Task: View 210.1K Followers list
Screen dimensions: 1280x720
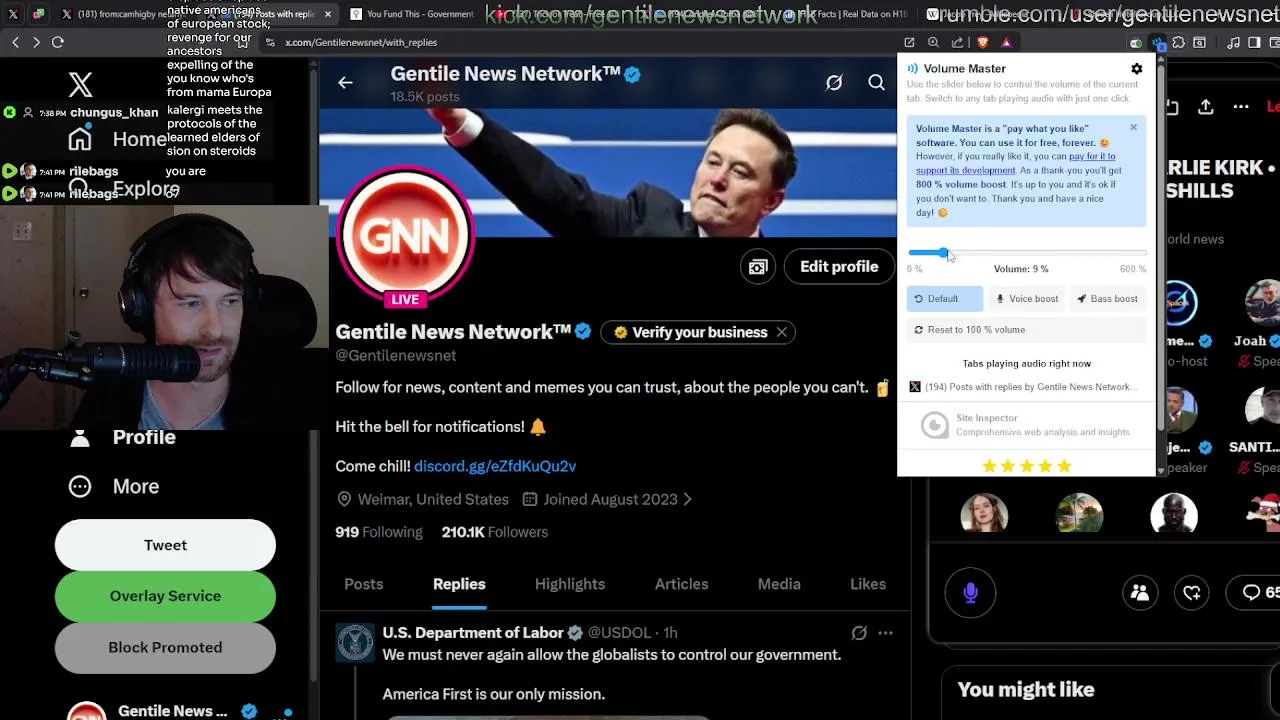Action: [x=495, y=532]
